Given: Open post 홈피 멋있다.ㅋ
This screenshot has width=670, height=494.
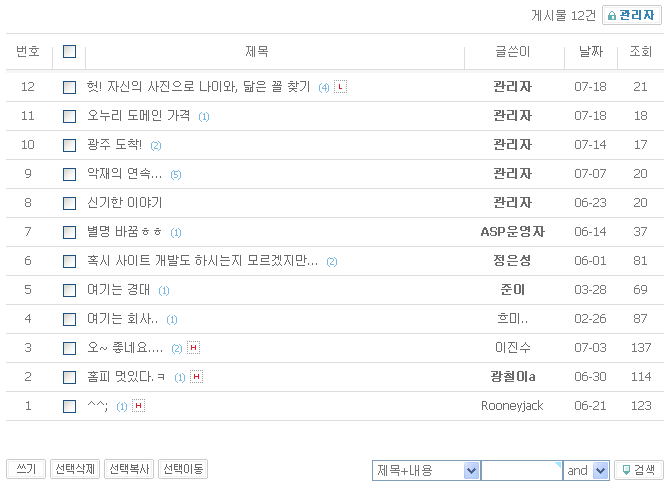Looking at the screenshot, I should click(x=126, y=377).
